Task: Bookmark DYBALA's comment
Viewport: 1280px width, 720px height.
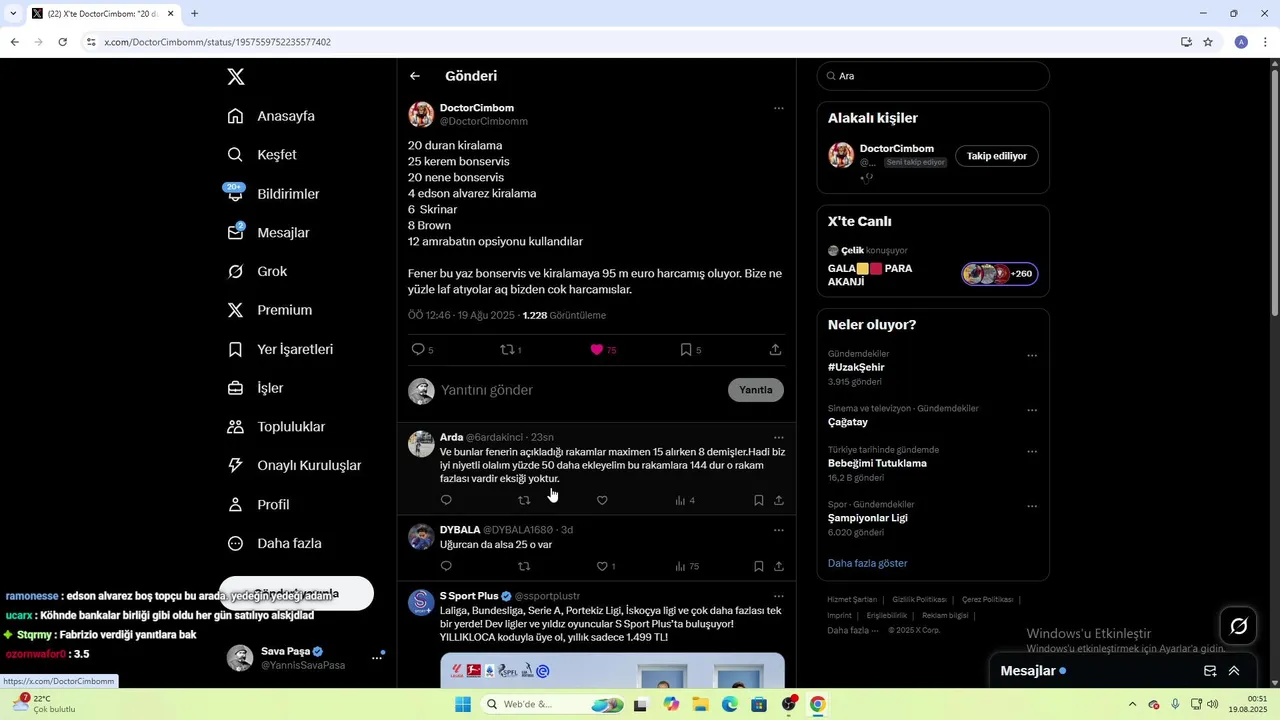Action: (x=759, y=566)
